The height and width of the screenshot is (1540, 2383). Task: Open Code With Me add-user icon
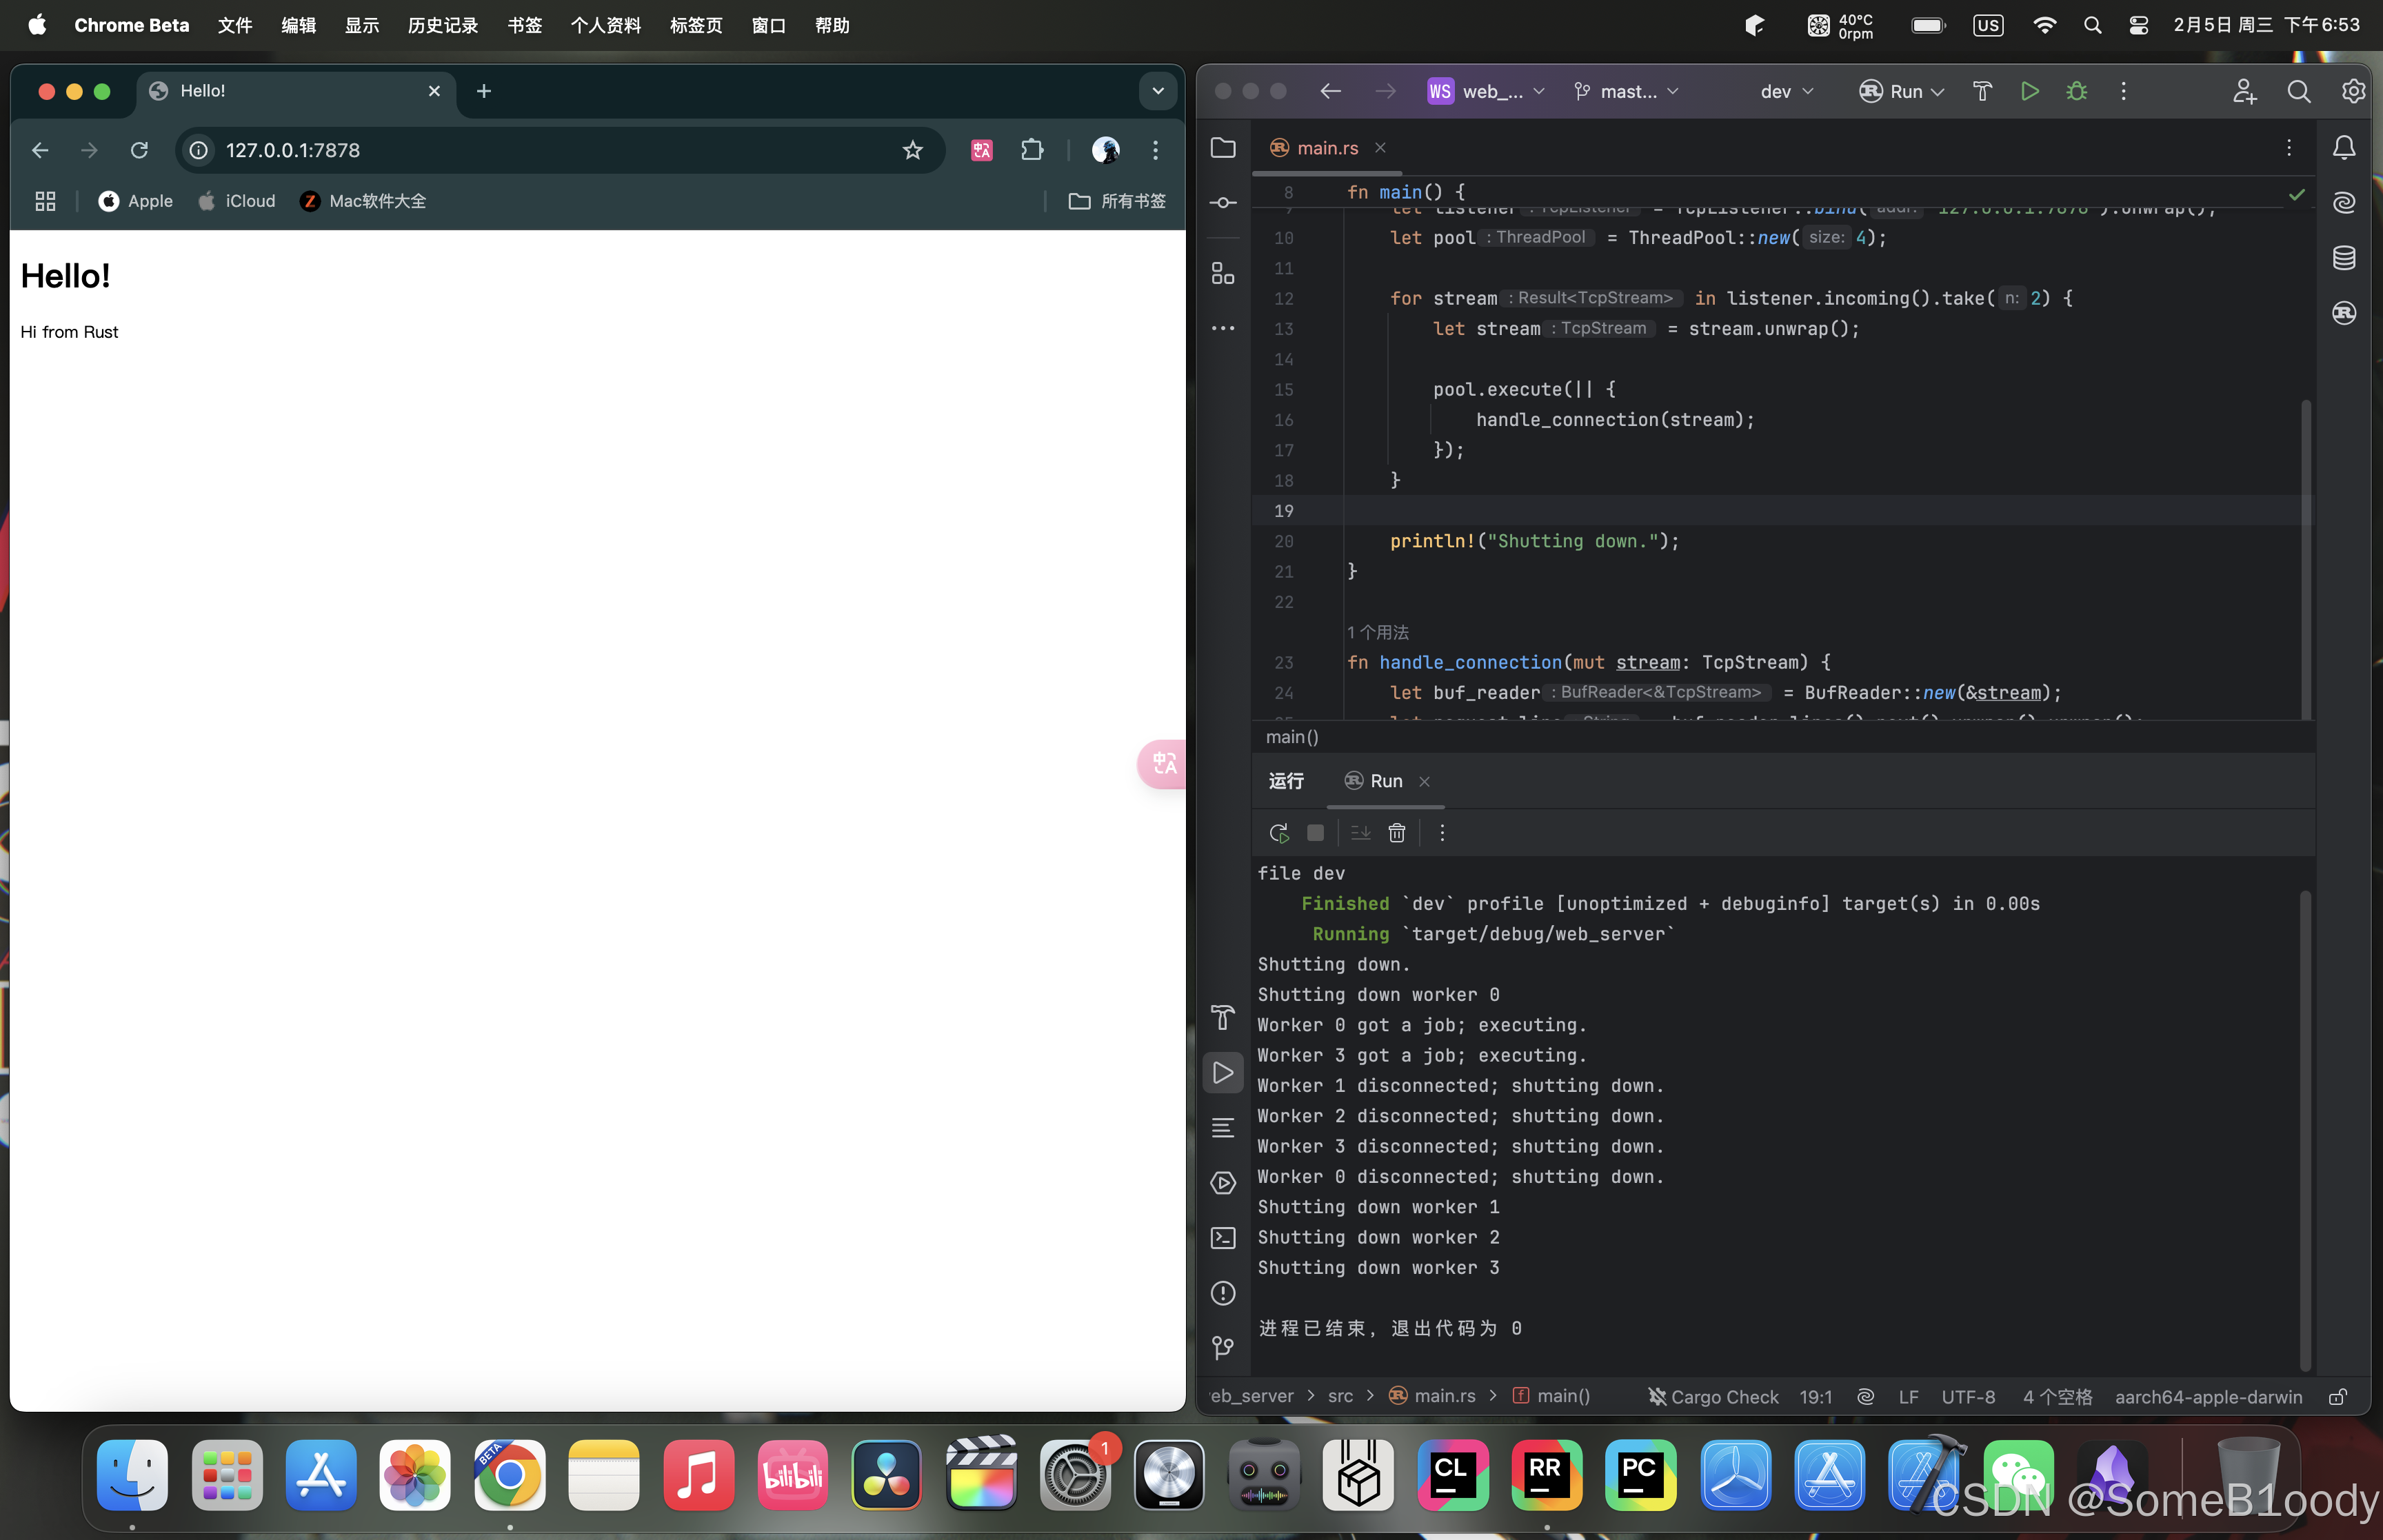[2244, 91]
